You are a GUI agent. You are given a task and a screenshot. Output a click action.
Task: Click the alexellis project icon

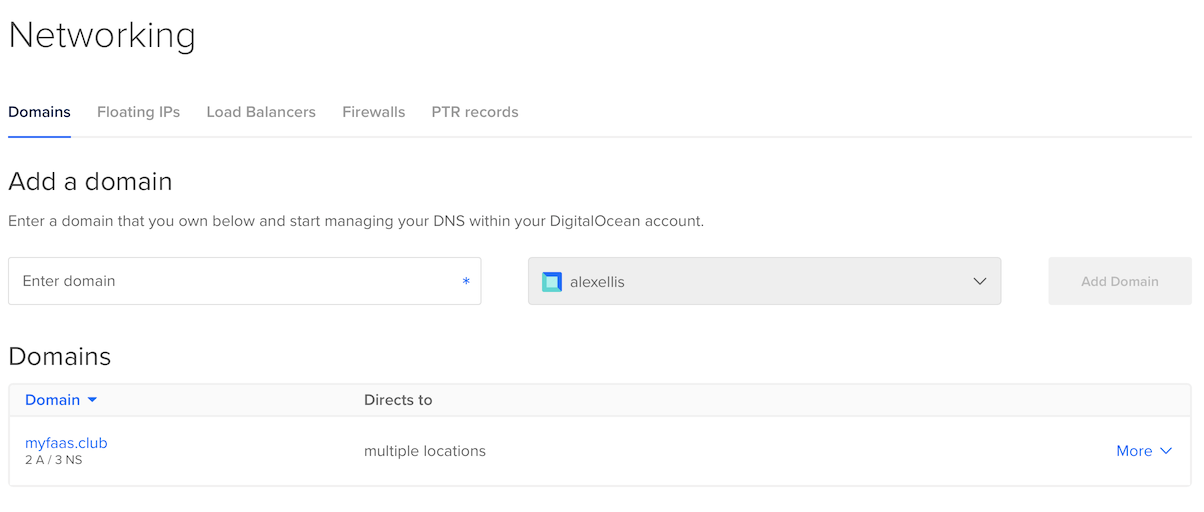(552, 282)
